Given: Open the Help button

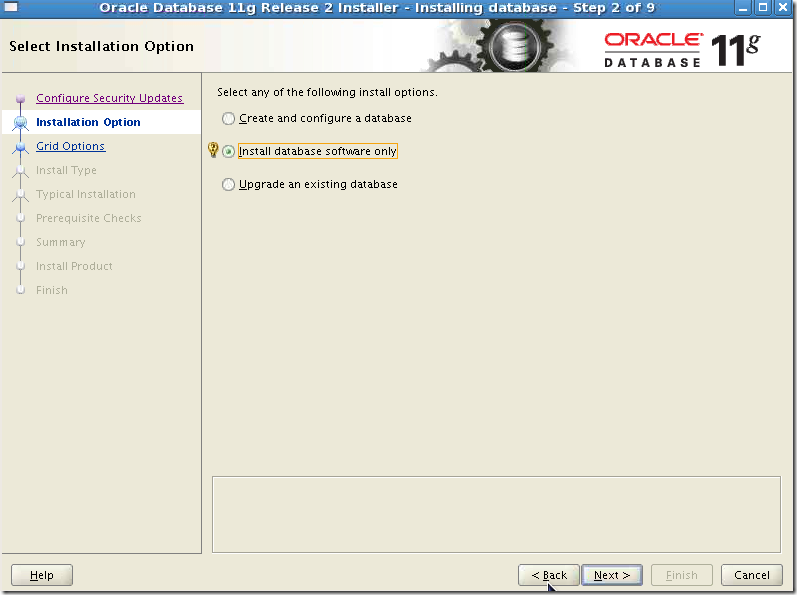Looking at the screenshot, I should (42, 575).
